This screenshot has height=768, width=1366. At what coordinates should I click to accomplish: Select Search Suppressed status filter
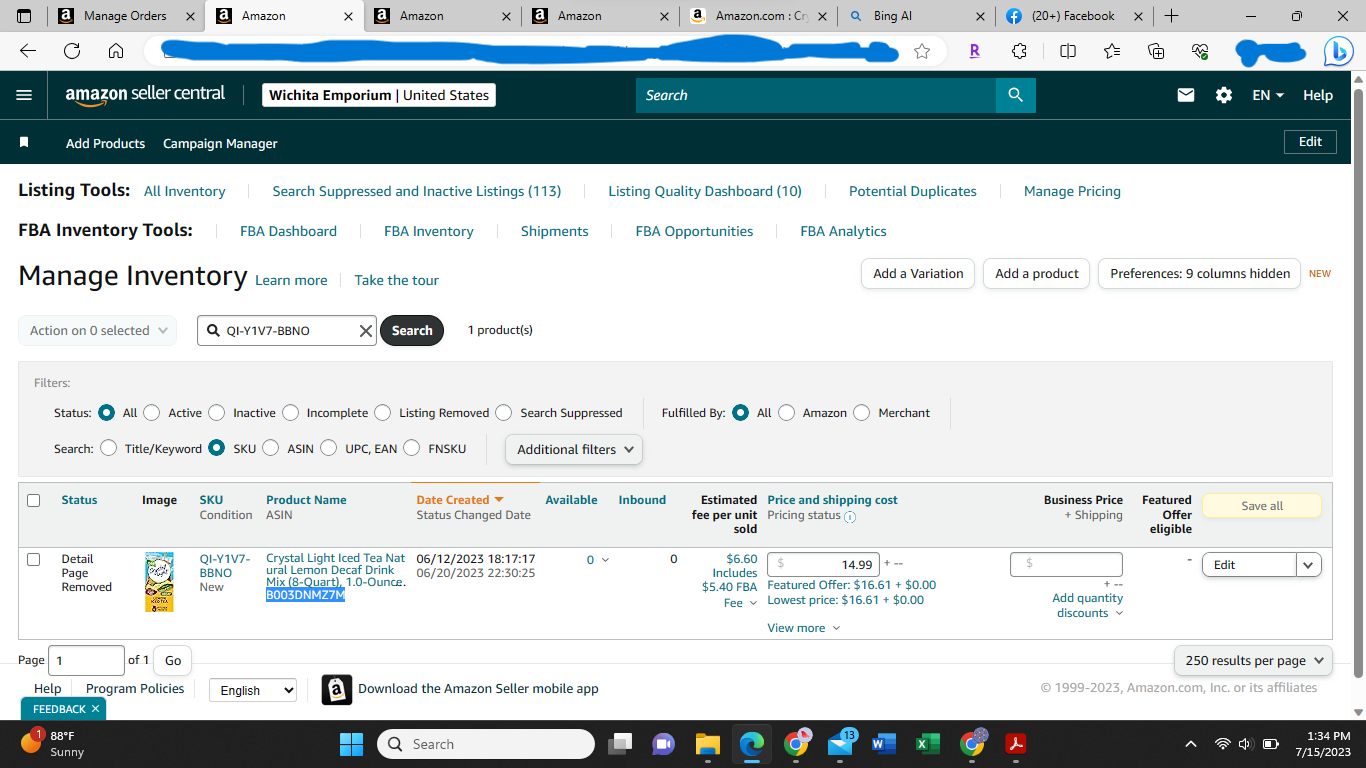pyautogui.click(x=504, y=412)
